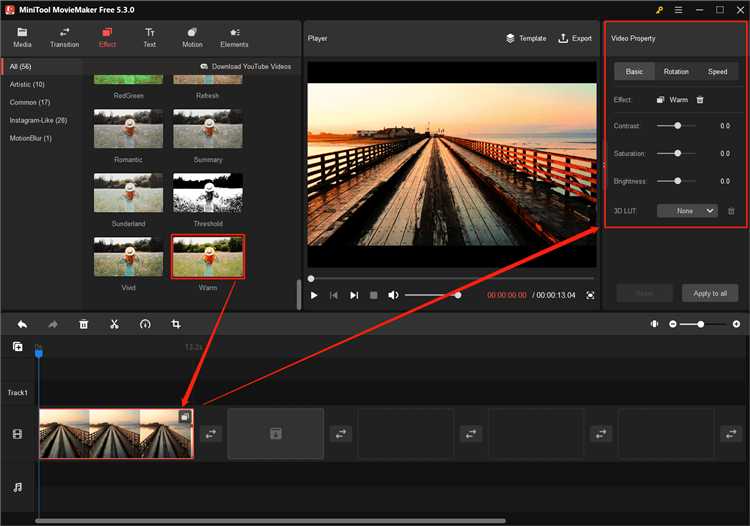The image size is (750, 526).
Task: Click the Export button
Action: [x=575, y=38]
